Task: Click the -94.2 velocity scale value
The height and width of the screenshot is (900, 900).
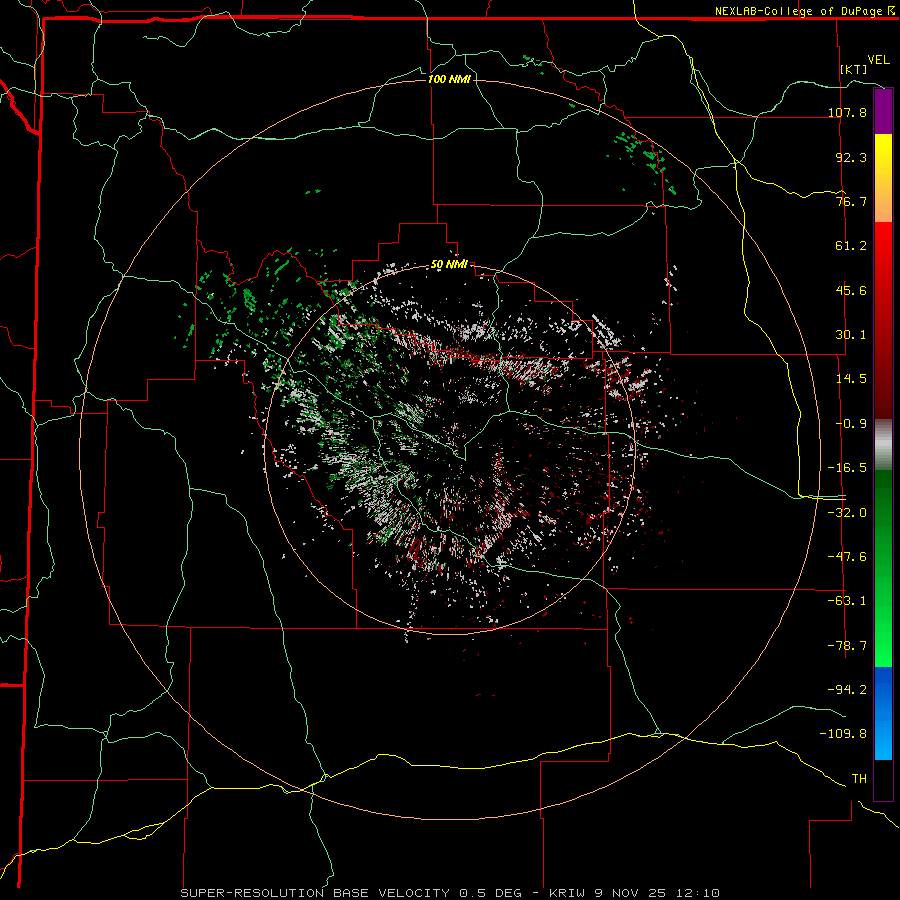Action: click(x=847, y=690)
